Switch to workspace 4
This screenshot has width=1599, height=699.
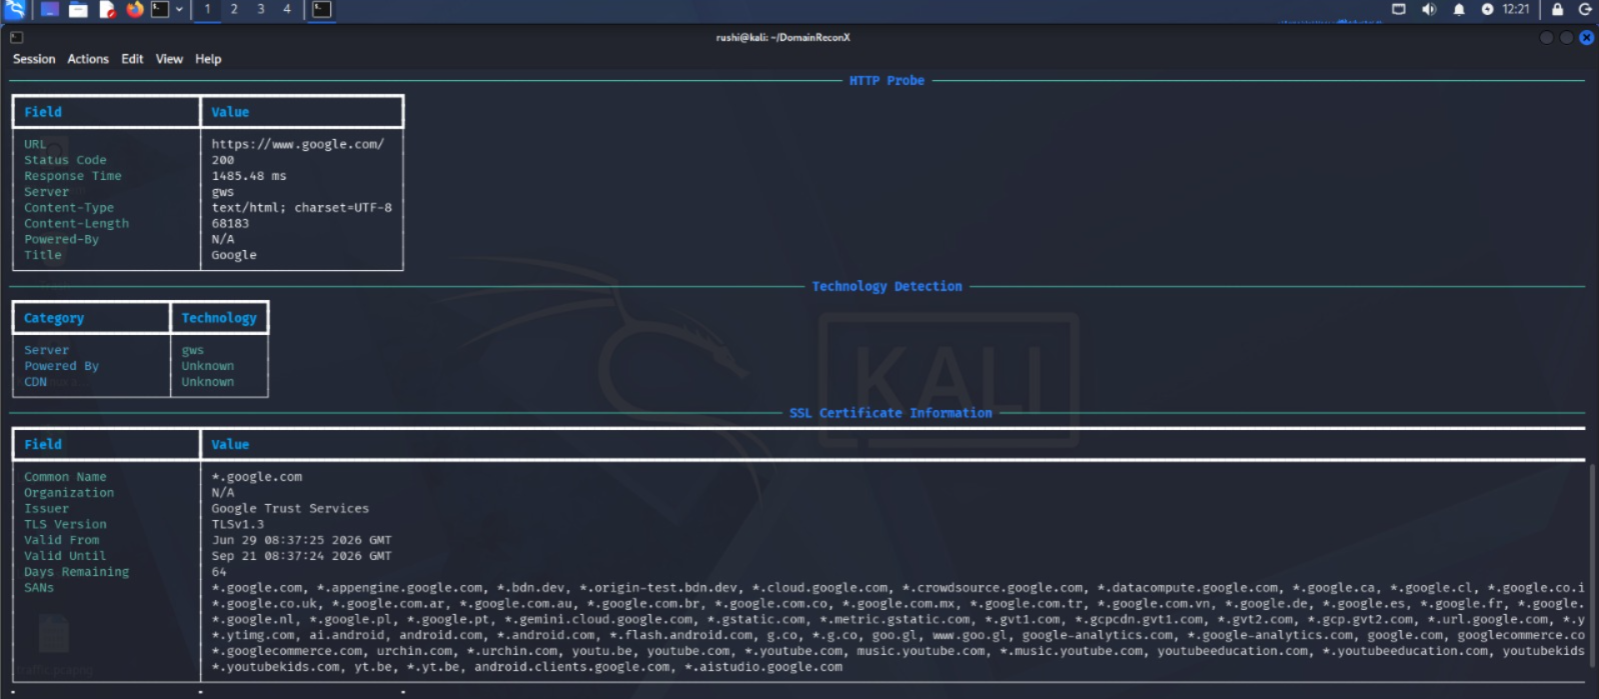287,9
